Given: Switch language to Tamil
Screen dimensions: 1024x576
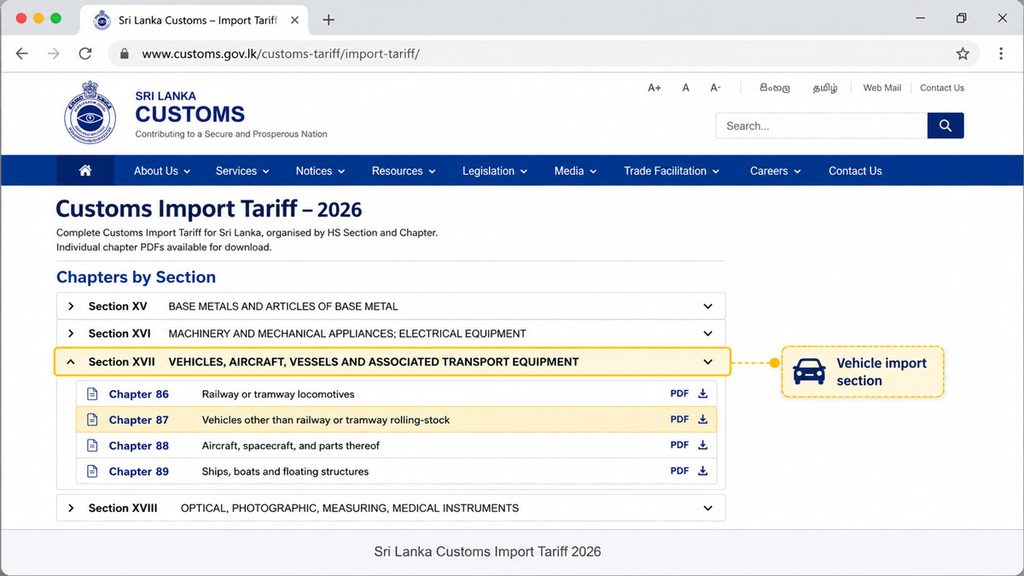Looking at the screenshot, I should click(825, 88).
